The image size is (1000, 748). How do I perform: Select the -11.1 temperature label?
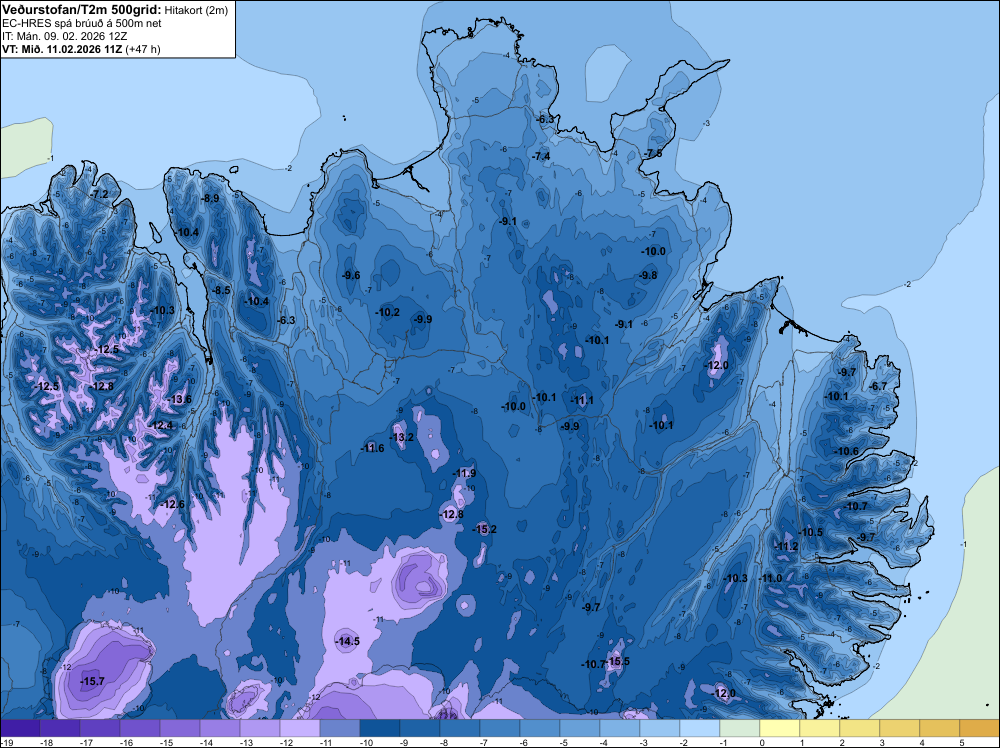[x=582, y=400]
